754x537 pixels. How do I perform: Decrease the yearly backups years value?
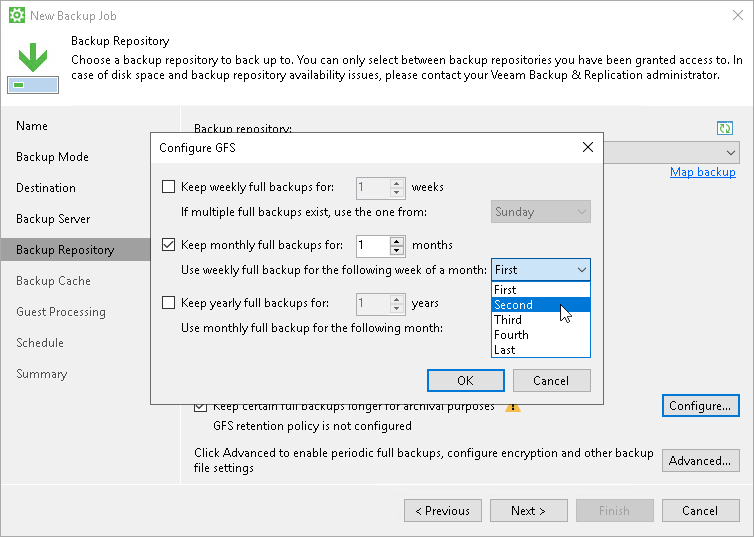point(397,308)
